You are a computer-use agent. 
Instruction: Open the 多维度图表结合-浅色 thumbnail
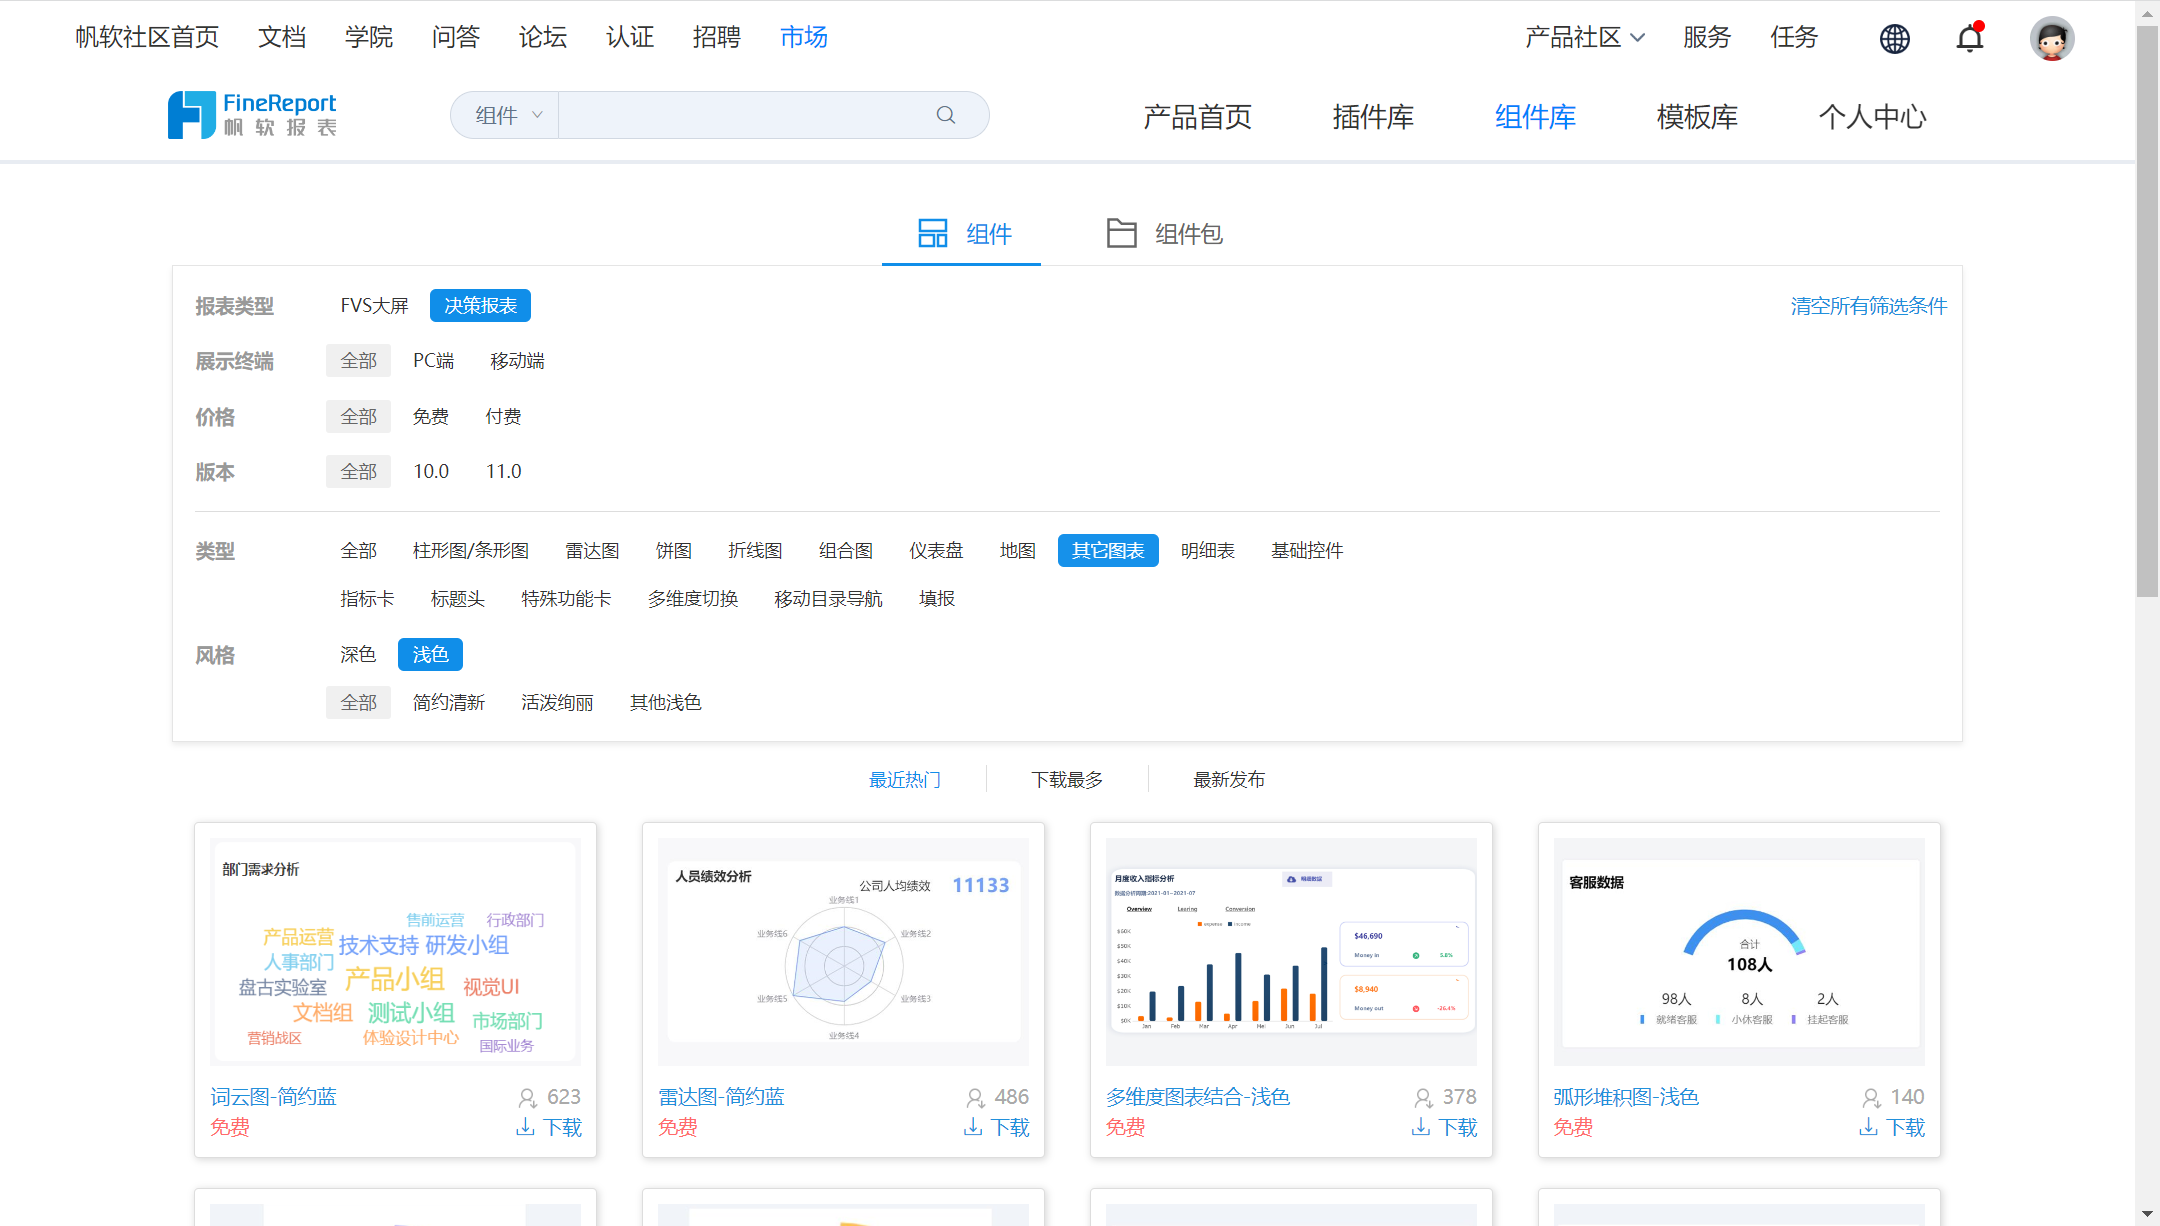coord(1290,951)
